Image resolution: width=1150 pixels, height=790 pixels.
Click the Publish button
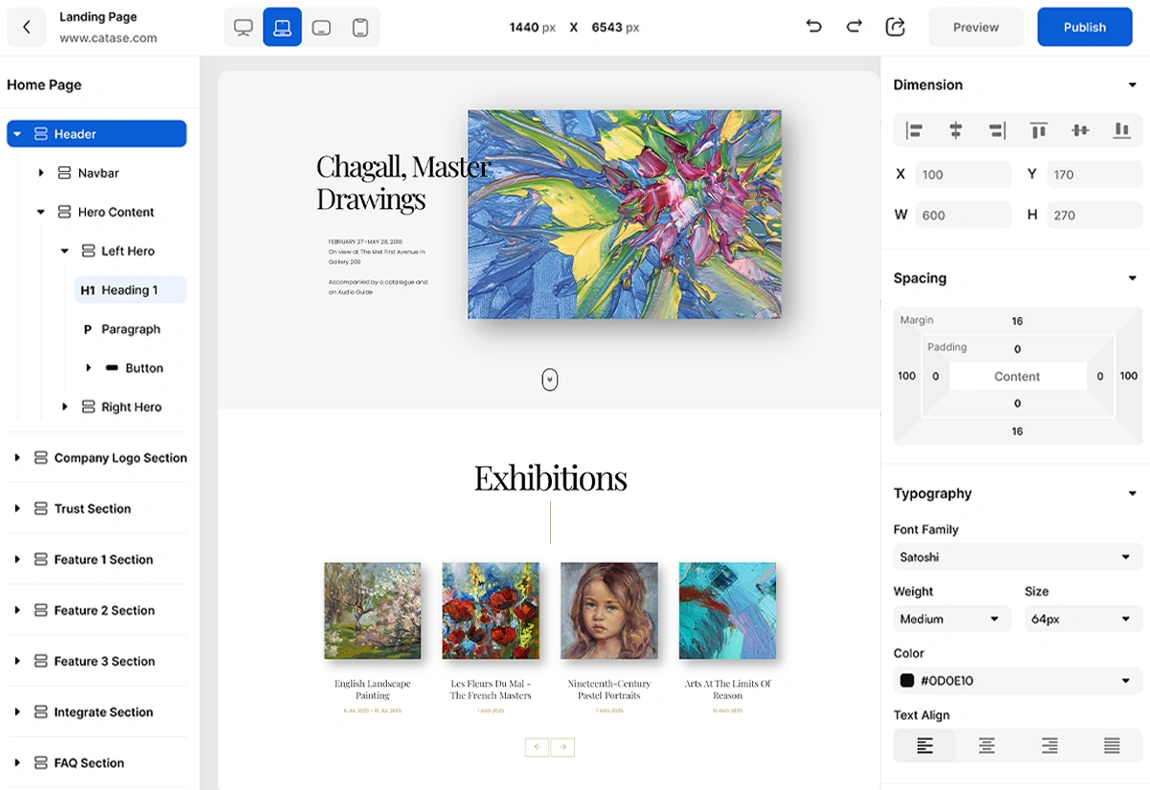click(1084, 27)
